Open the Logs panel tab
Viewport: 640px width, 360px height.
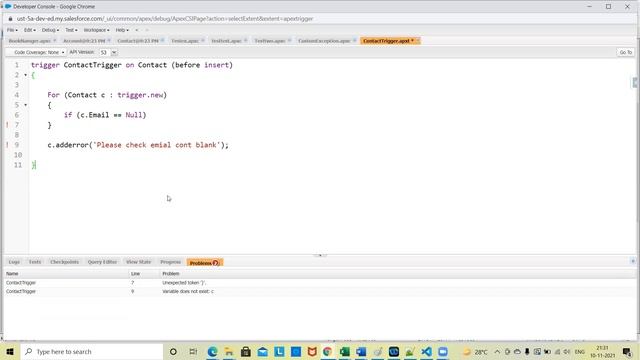[x=14, y=262]
